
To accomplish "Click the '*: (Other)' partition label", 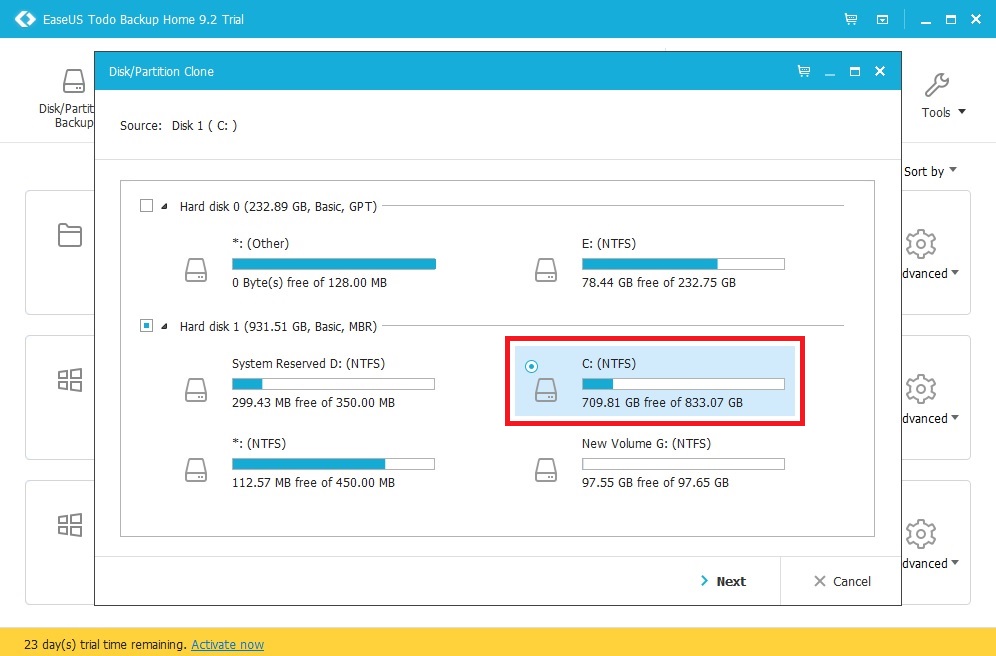I will [260, 244].
